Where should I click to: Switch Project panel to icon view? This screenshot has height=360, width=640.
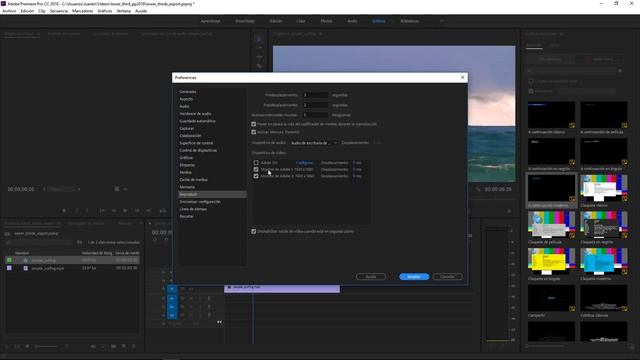27,347
